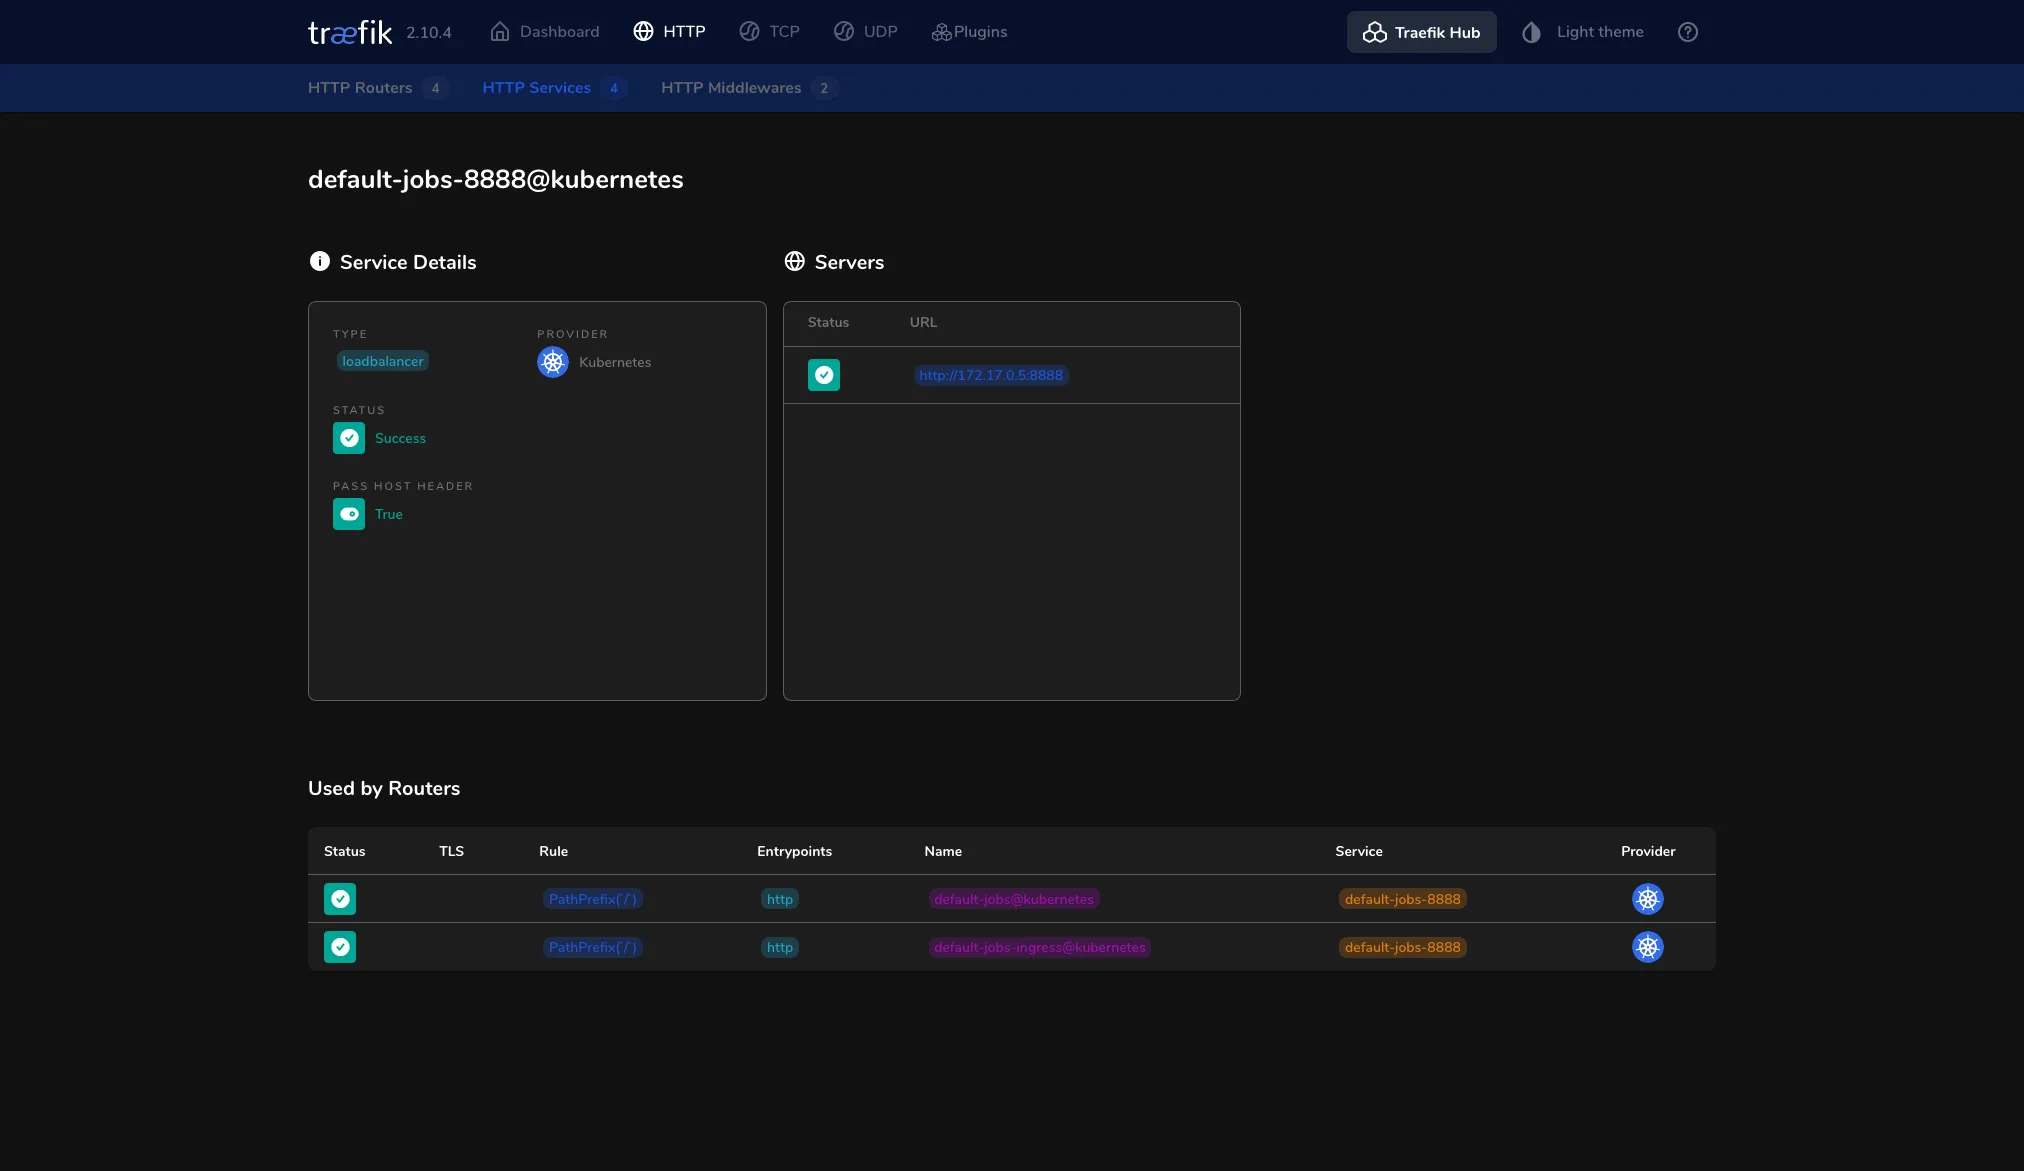Select the HTTP navigation item
Viewport: 2024px width, 1171px height.
[x=669, y=32]
